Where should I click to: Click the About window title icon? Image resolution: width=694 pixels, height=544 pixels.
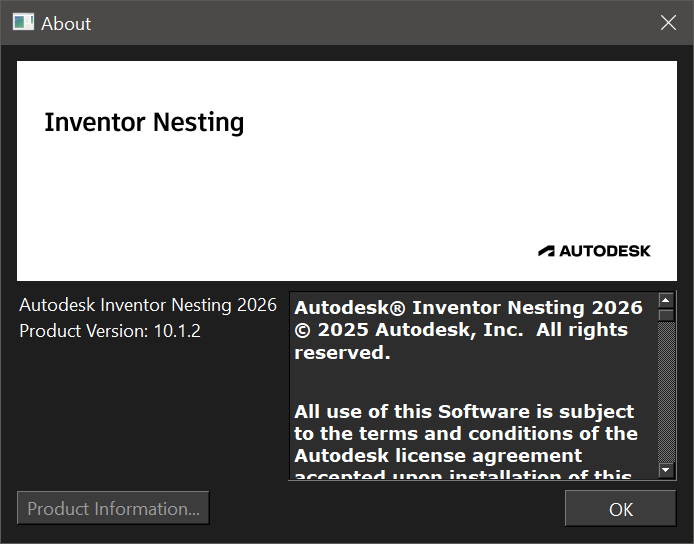[x=23, y=22]
